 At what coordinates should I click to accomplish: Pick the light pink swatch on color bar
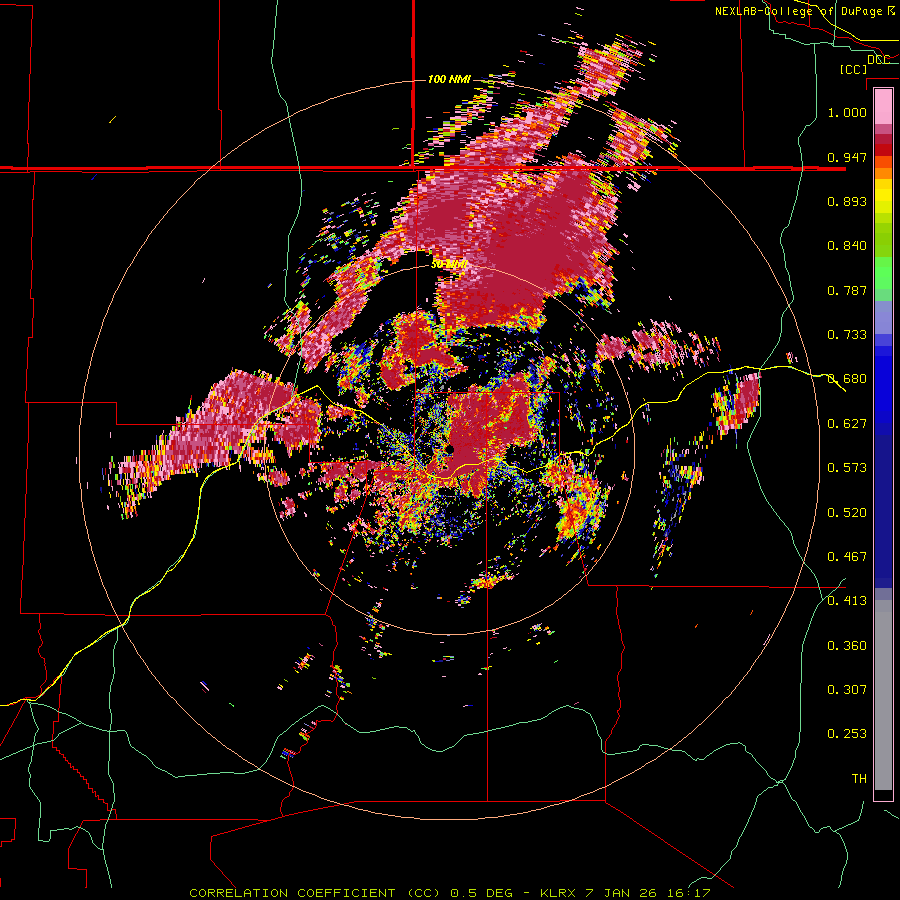pos(883,107)
